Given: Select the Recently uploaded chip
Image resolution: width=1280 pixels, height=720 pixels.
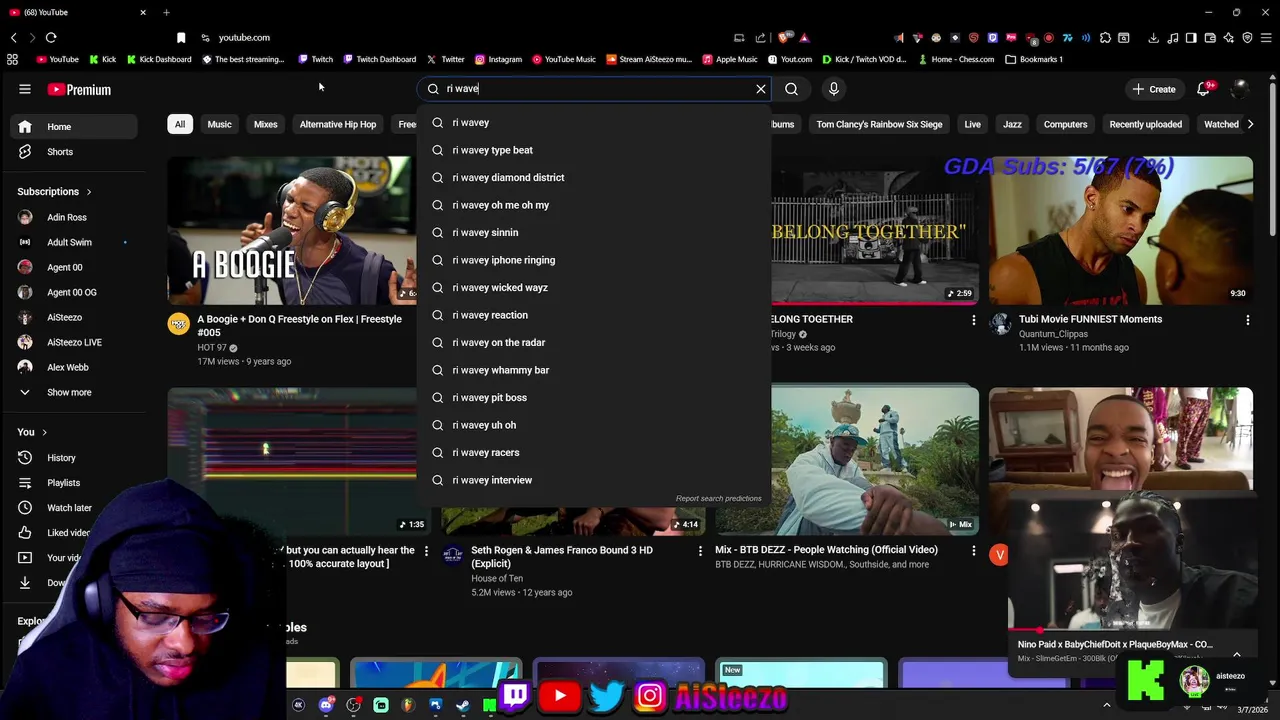Looking at the screenshot, I should (x=1145, y=124).
